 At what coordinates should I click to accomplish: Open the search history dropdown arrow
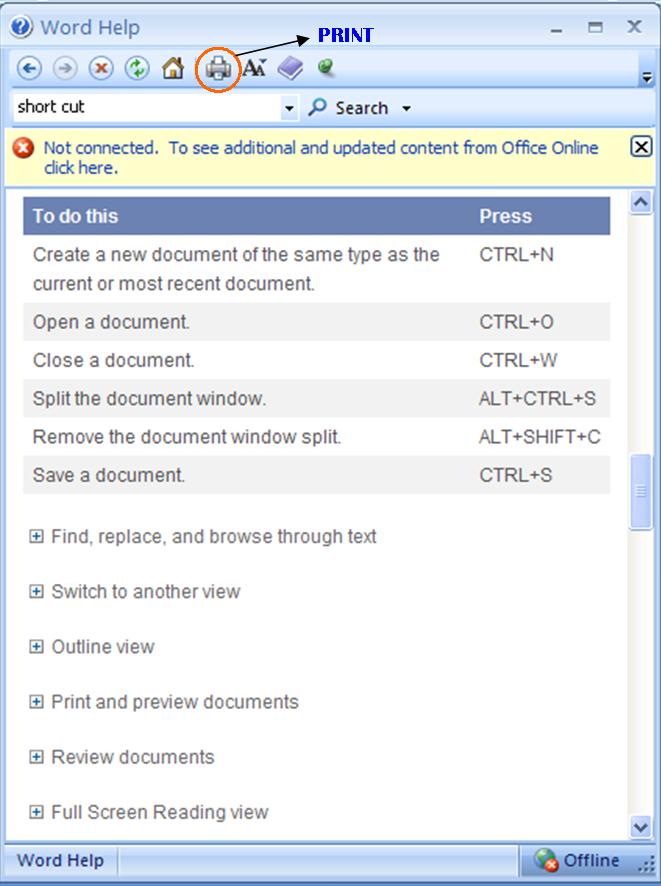click(289, 107)
